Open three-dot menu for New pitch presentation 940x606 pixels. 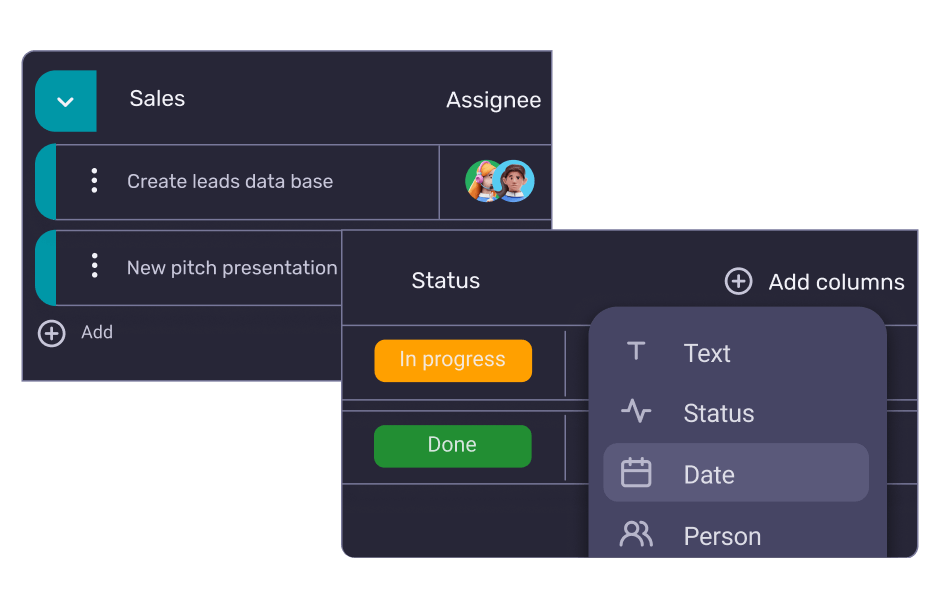[94, 266]
